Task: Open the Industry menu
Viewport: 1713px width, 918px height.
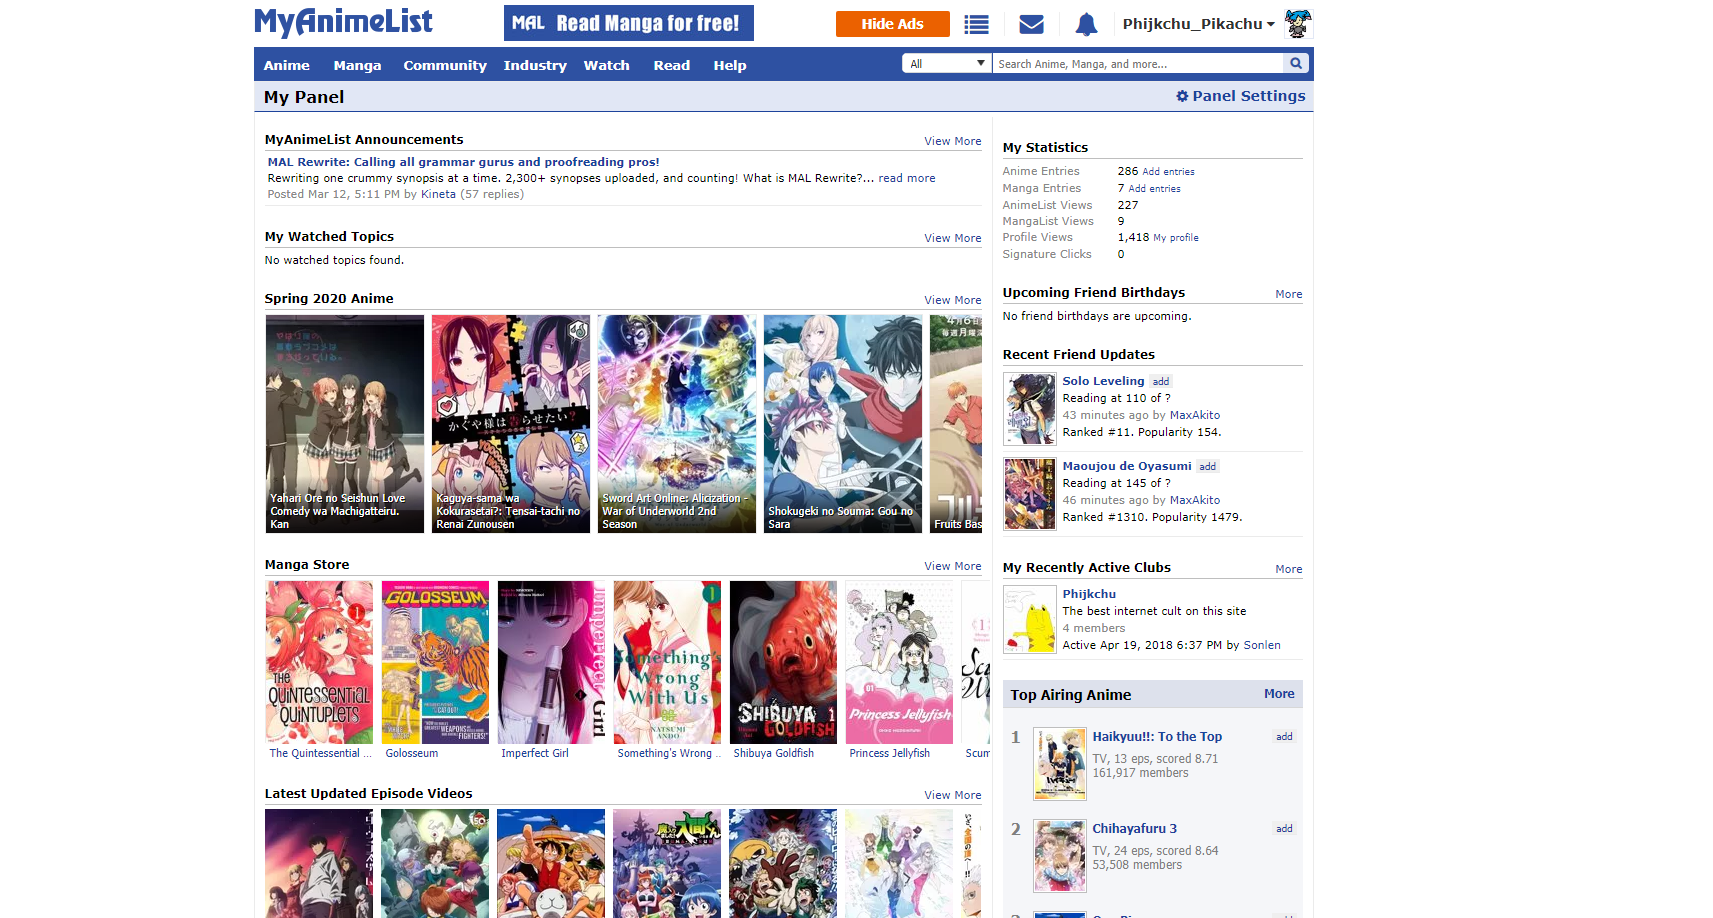Action: click(x=535, y=65)
